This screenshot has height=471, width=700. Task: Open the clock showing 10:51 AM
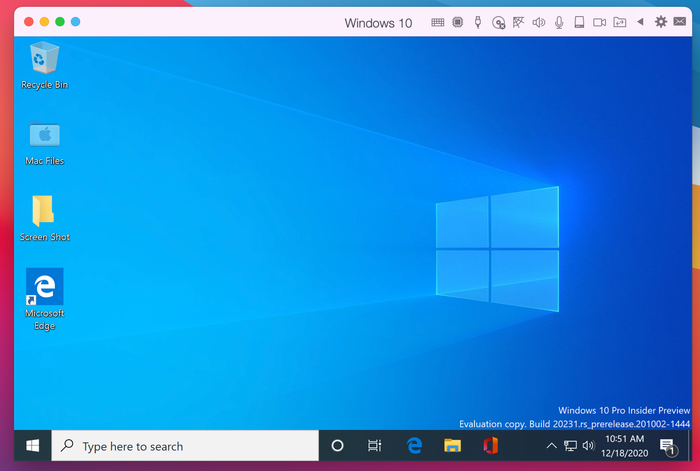click(625, 446)
